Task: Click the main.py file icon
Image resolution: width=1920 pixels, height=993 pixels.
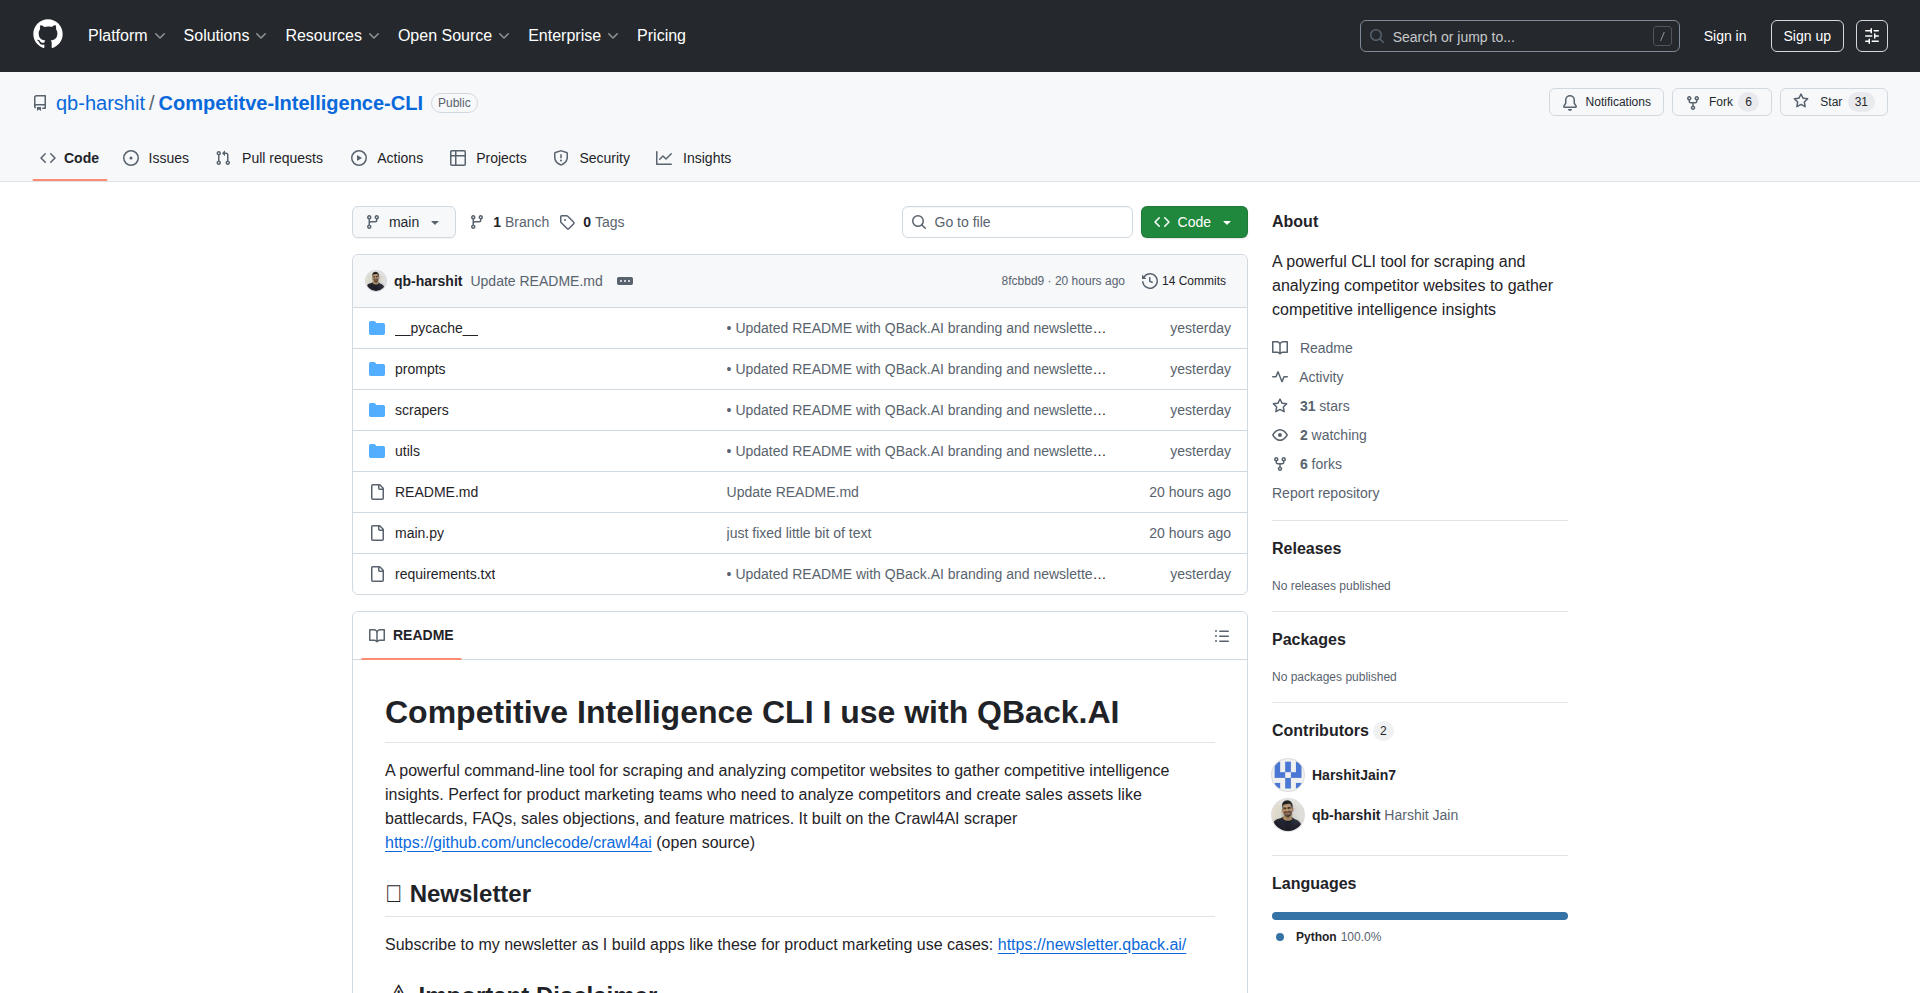Action: pyautogui.click(x=377, y=533)
